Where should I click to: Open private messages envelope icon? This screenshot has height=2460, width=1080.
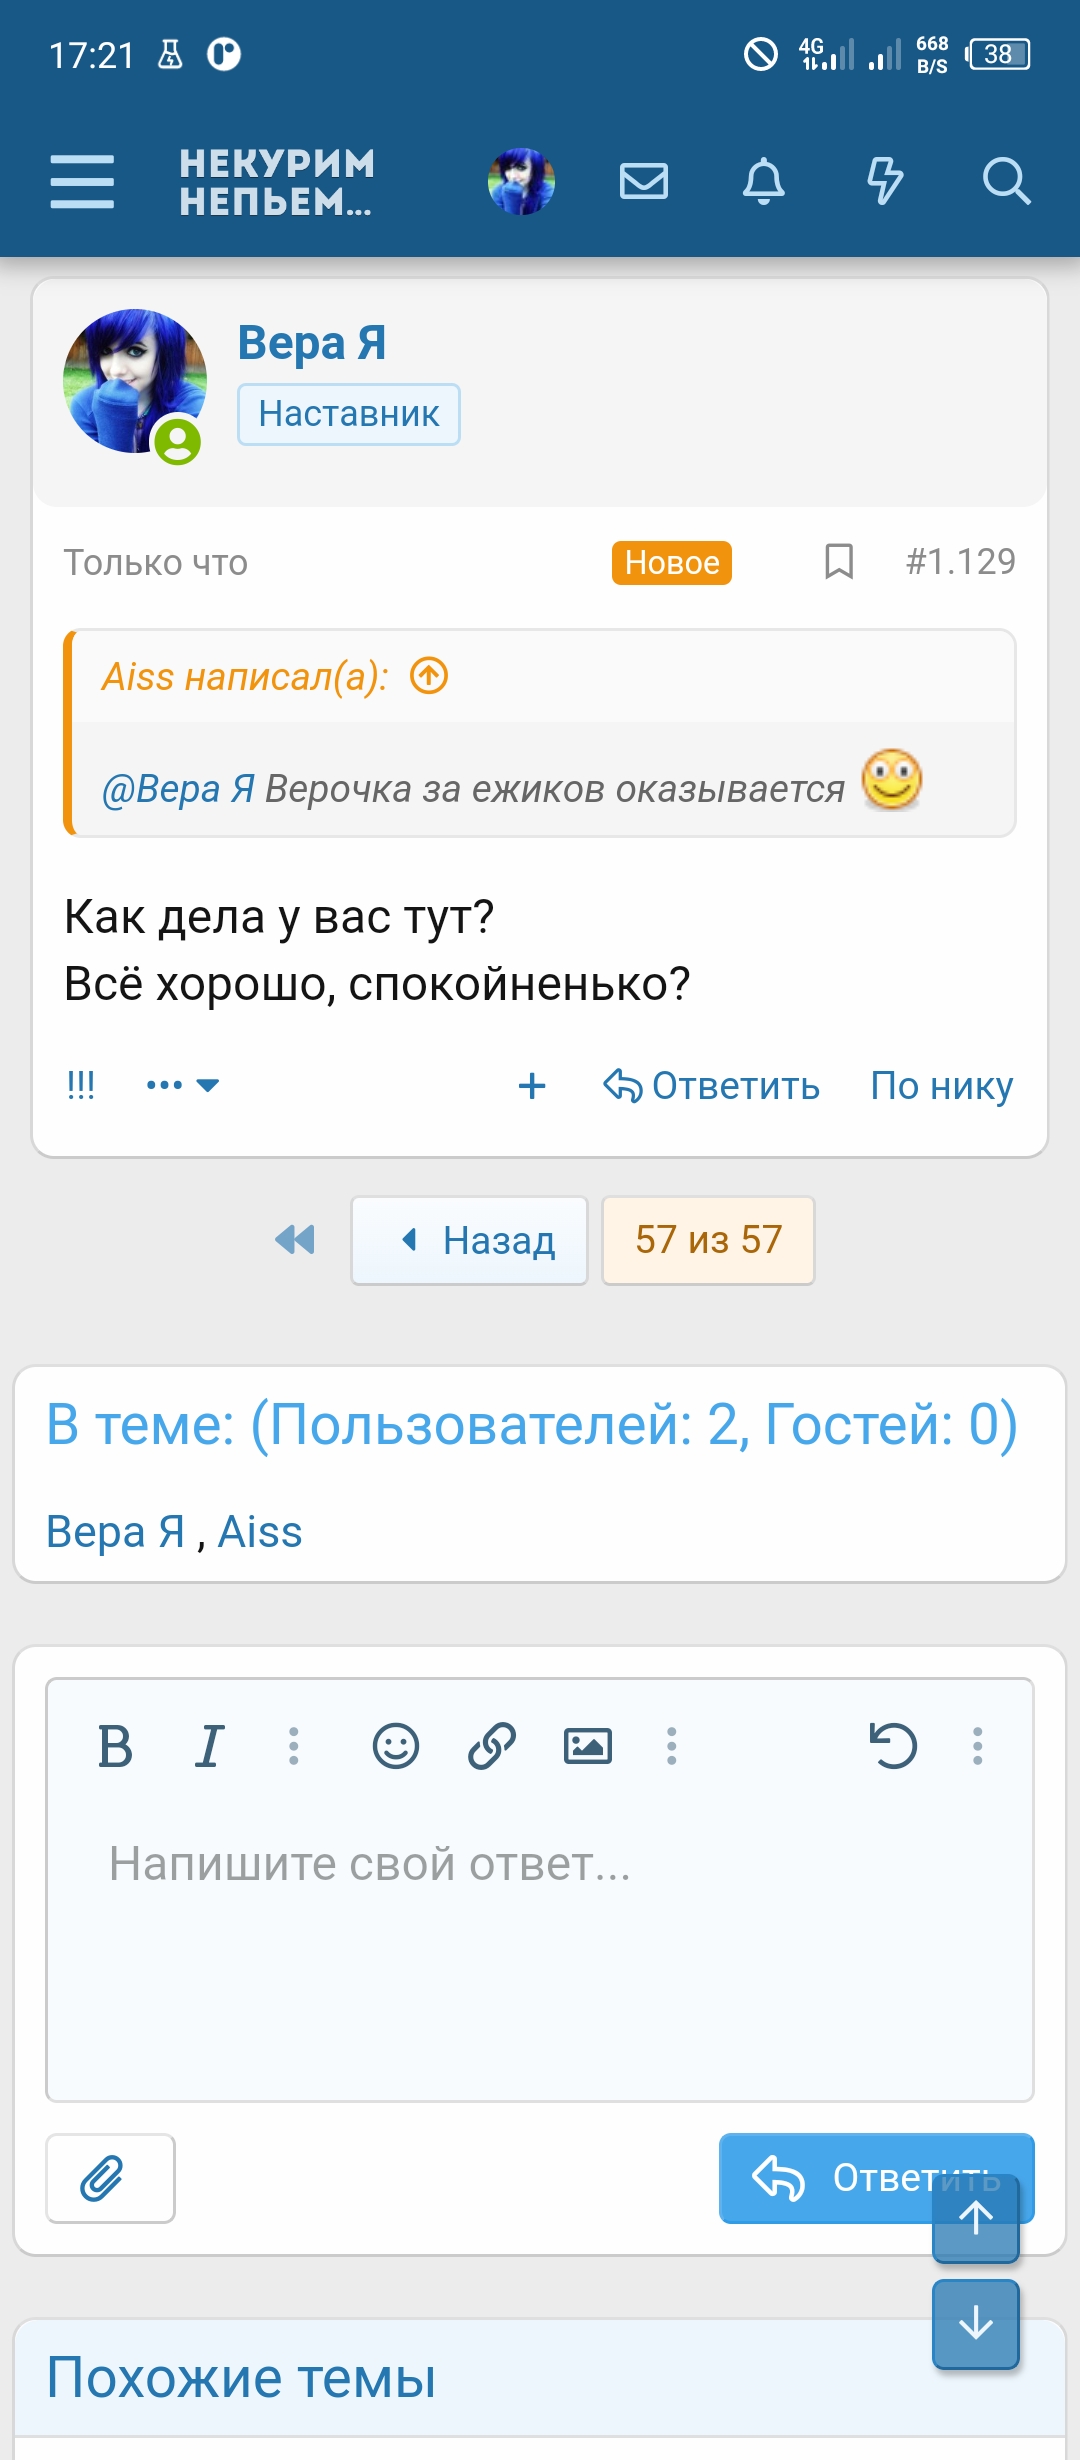643,182
